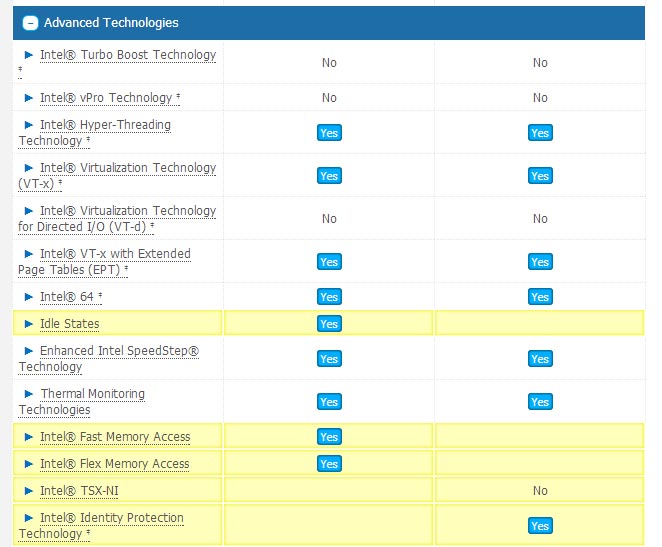Click the Advanced Technologies header title
The width and height of the screenshot is (662, 547).
click(x=111, y=23)
